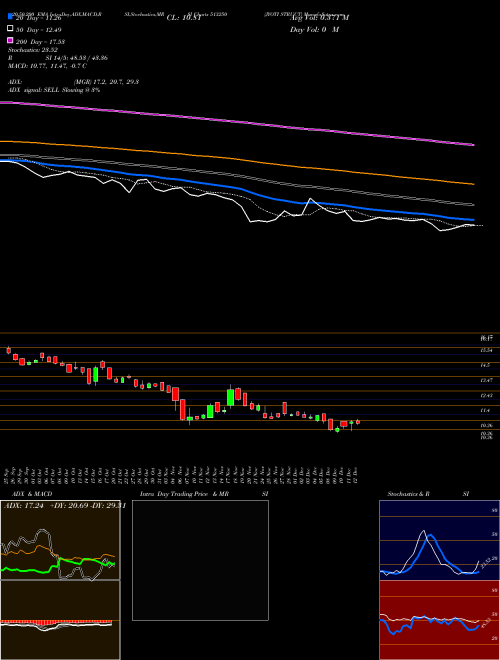Screen dimensions: 500x660
Task: Click the 14.5 price axis label
Action: [485, 365]
